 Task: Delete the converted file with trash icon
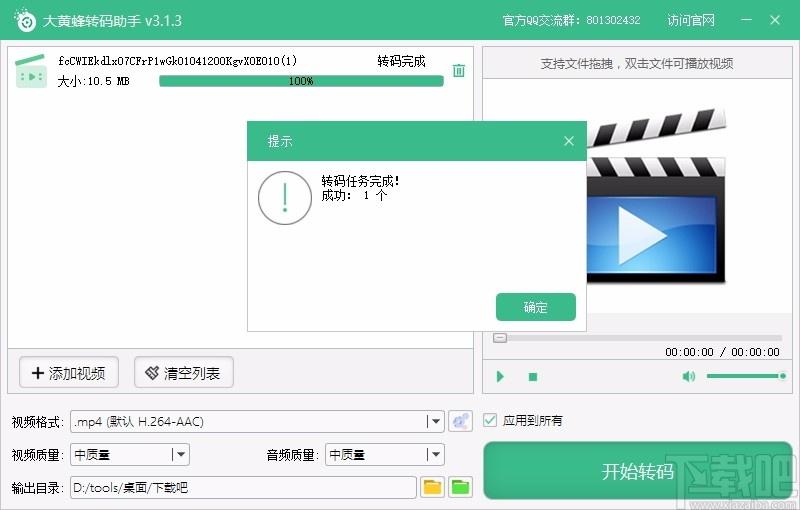pyautogui.click(x=459, y=70)
